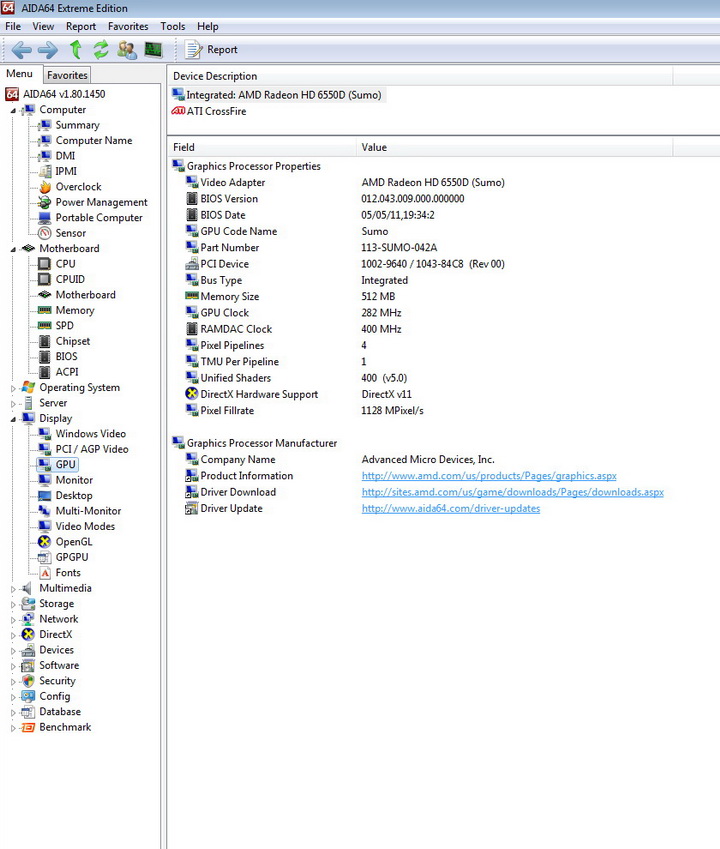The width and height of the screenshot is (720, 849).
Task: Select the Power Management icon
Action: [x=45, y=202]
